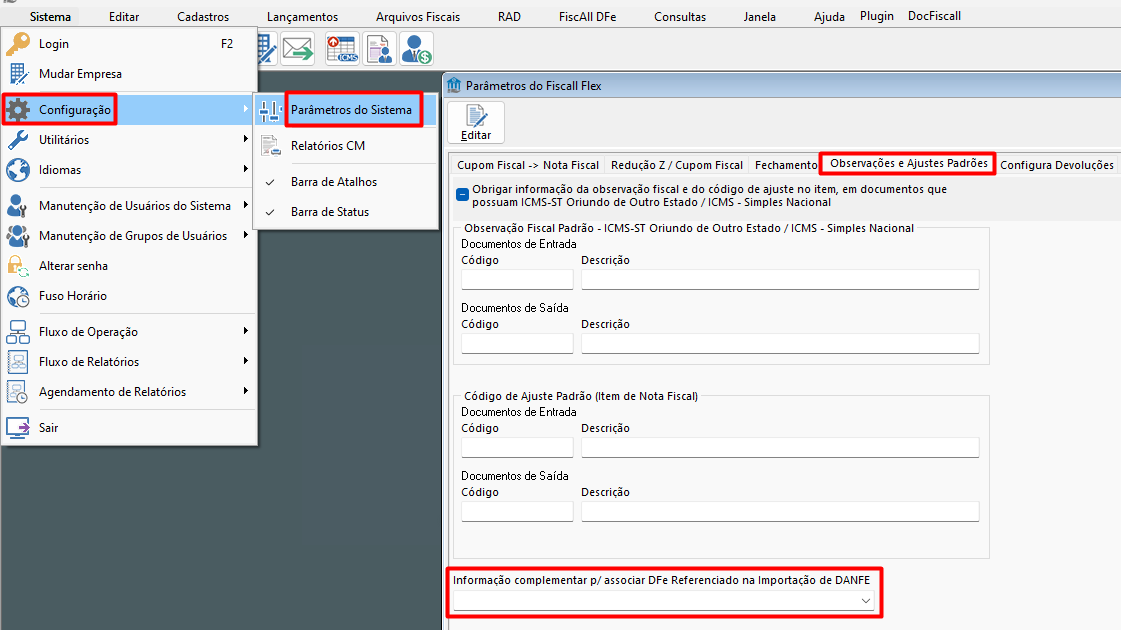Click Código de Ajuste Saída Descrição field

(780, 511)
